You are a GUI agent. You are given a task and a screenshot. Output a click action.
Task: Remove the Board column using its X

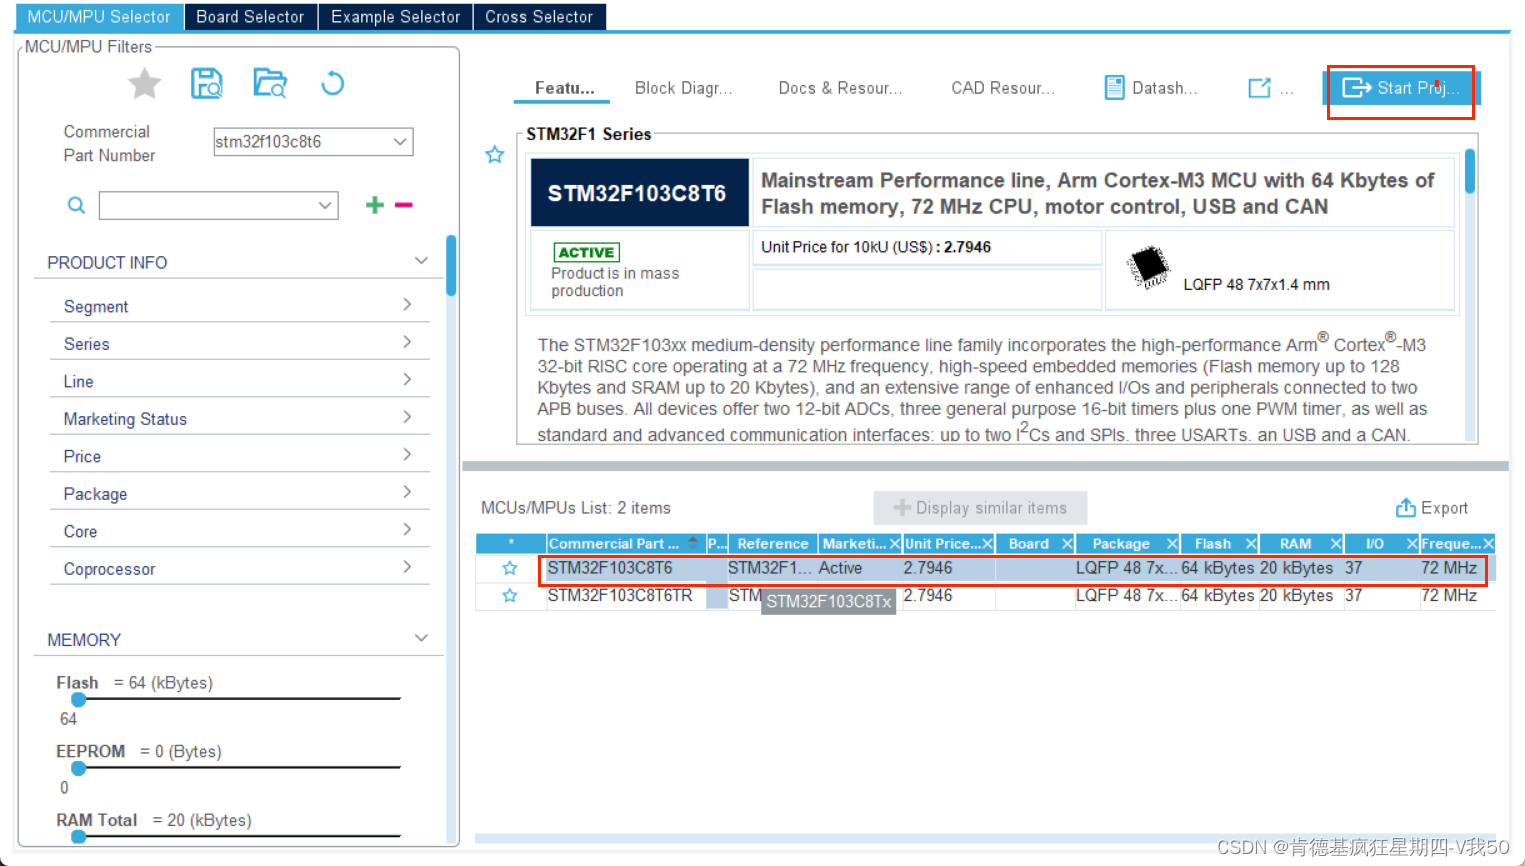(x=1067, y=544)
